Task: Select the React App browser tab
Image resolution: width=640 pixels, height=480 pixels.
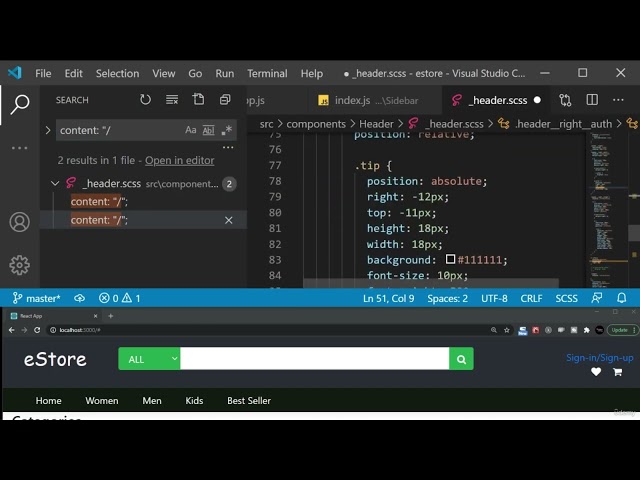Action: [x=53, y=316]
